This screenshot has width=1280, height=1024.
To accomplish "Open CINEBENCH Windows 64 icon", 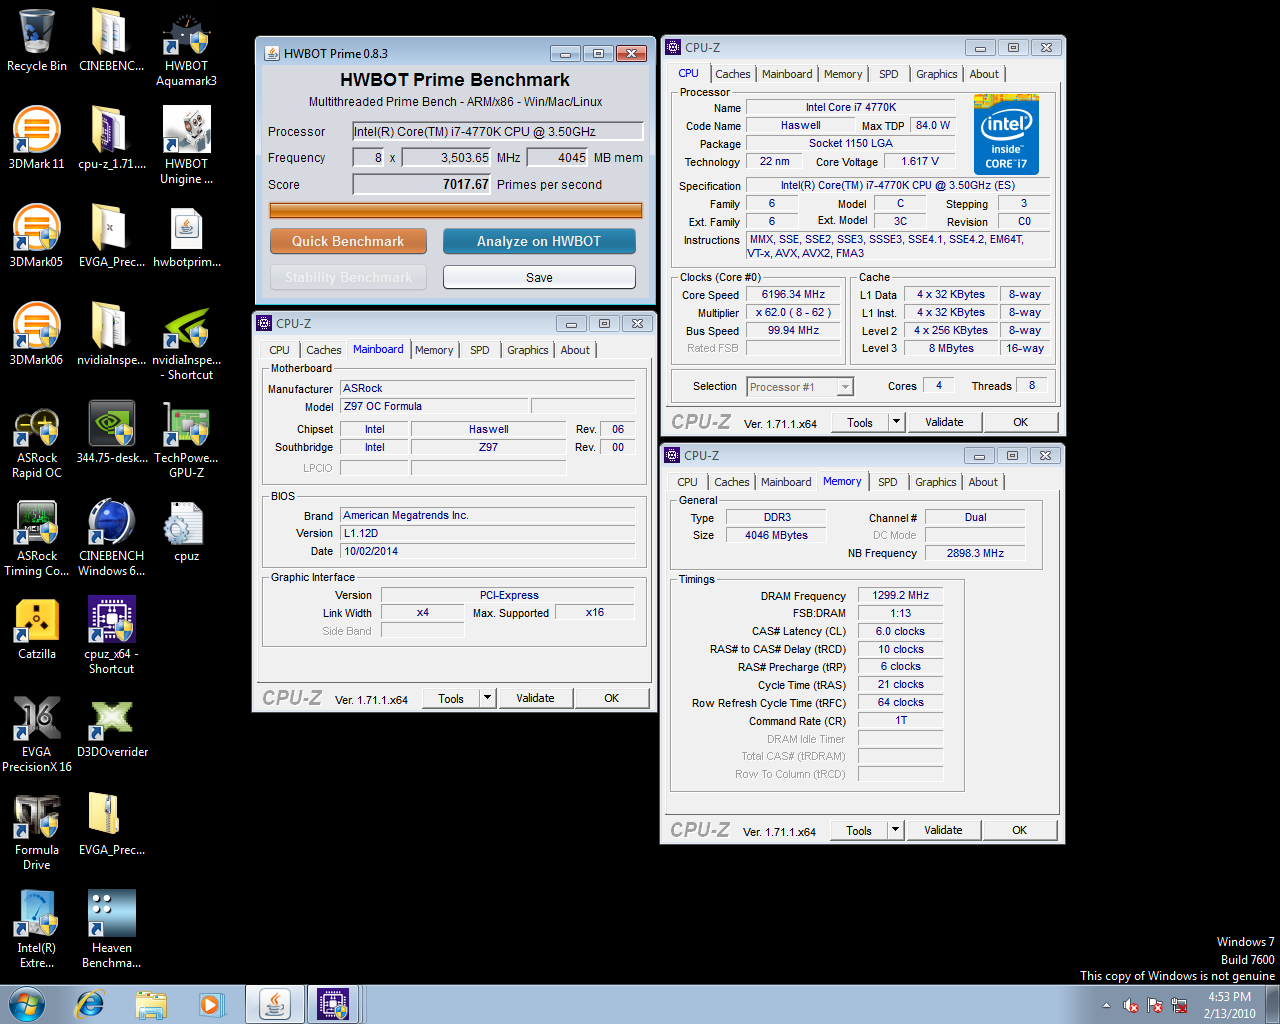I will coord(111,539).
